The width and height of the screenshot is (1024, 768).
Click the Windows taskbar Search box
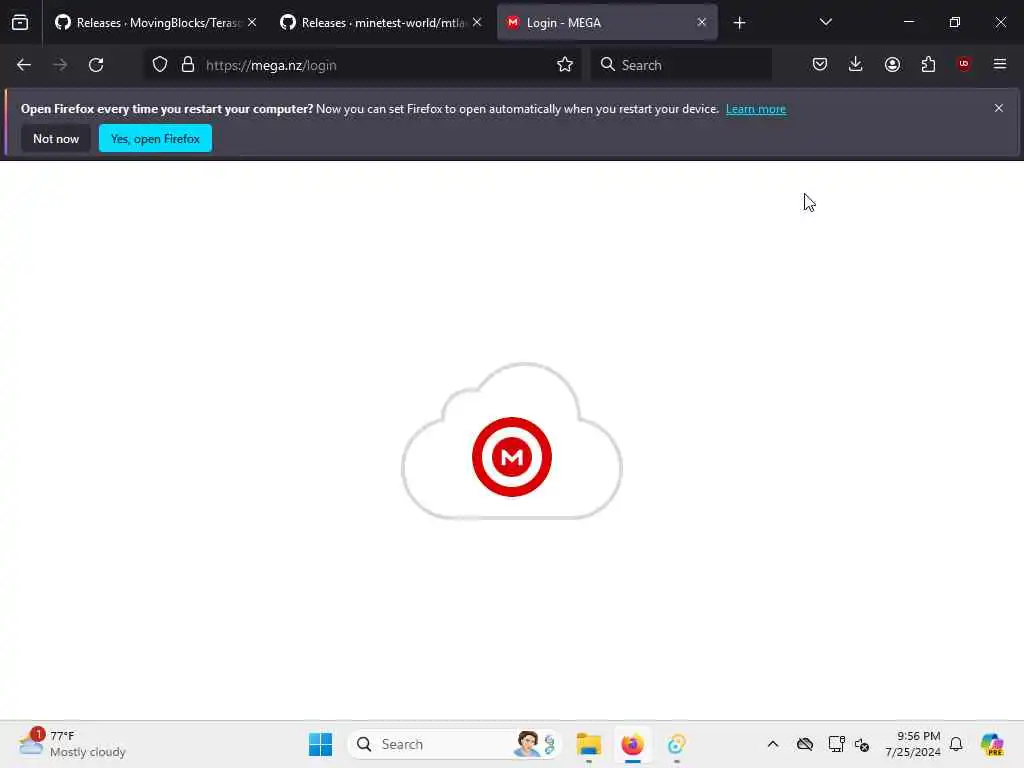click(x=455, y=744)
